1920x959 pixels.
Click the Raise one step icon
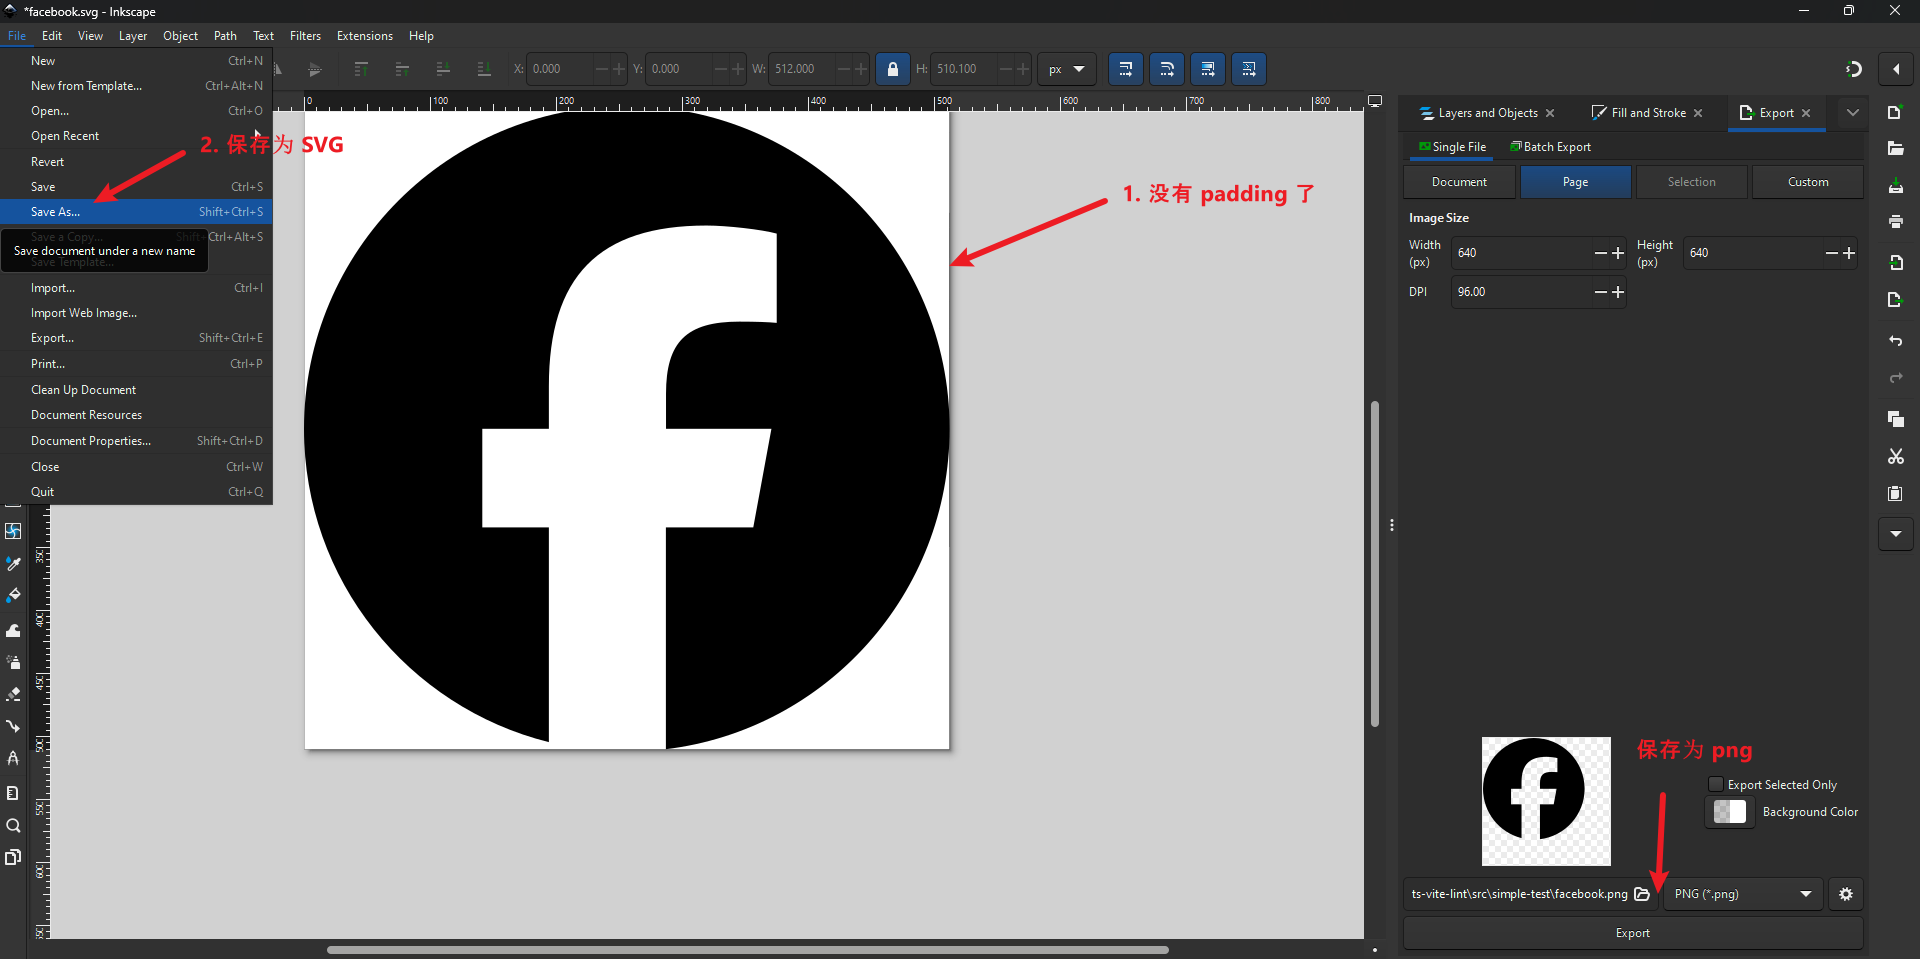pos(402,69)
